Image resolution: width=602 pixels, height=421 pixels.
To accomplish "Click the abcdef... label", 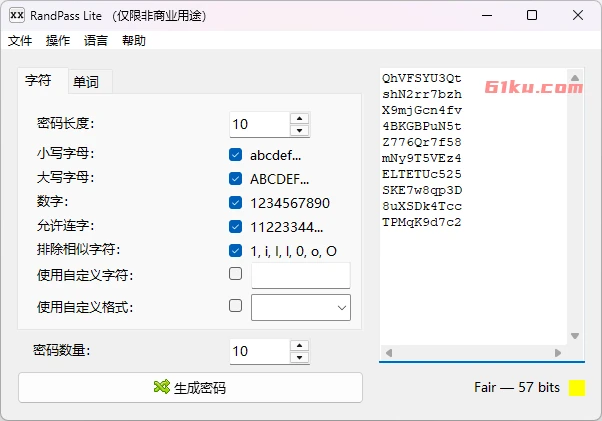I will coord(276,155).
